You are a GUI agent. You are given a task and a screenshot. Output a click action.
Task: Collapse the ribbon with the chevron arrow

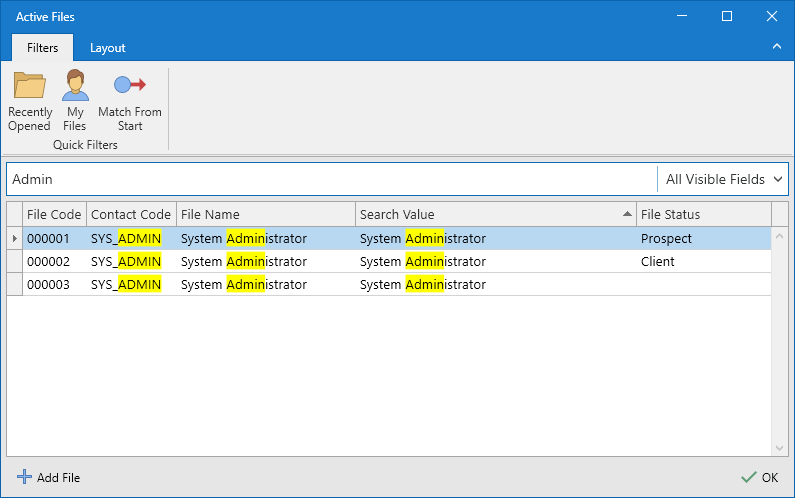pyautogui.click(x=777, y=47)
